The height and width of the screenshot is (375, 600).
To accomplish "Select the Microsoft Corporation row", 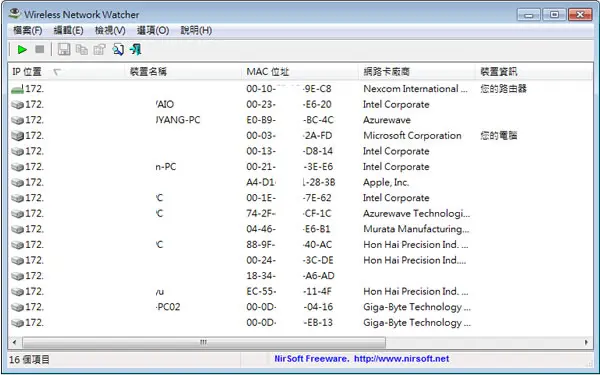I will pos(300,135).
